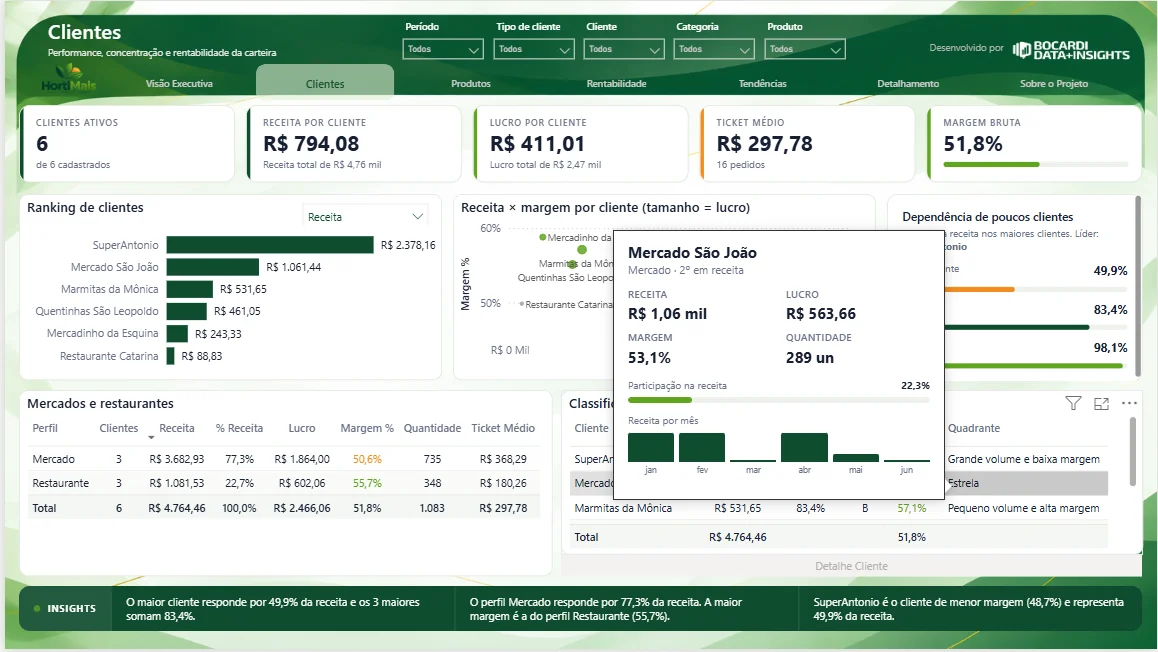Click the classification table vertical scrollbar

1131,452
